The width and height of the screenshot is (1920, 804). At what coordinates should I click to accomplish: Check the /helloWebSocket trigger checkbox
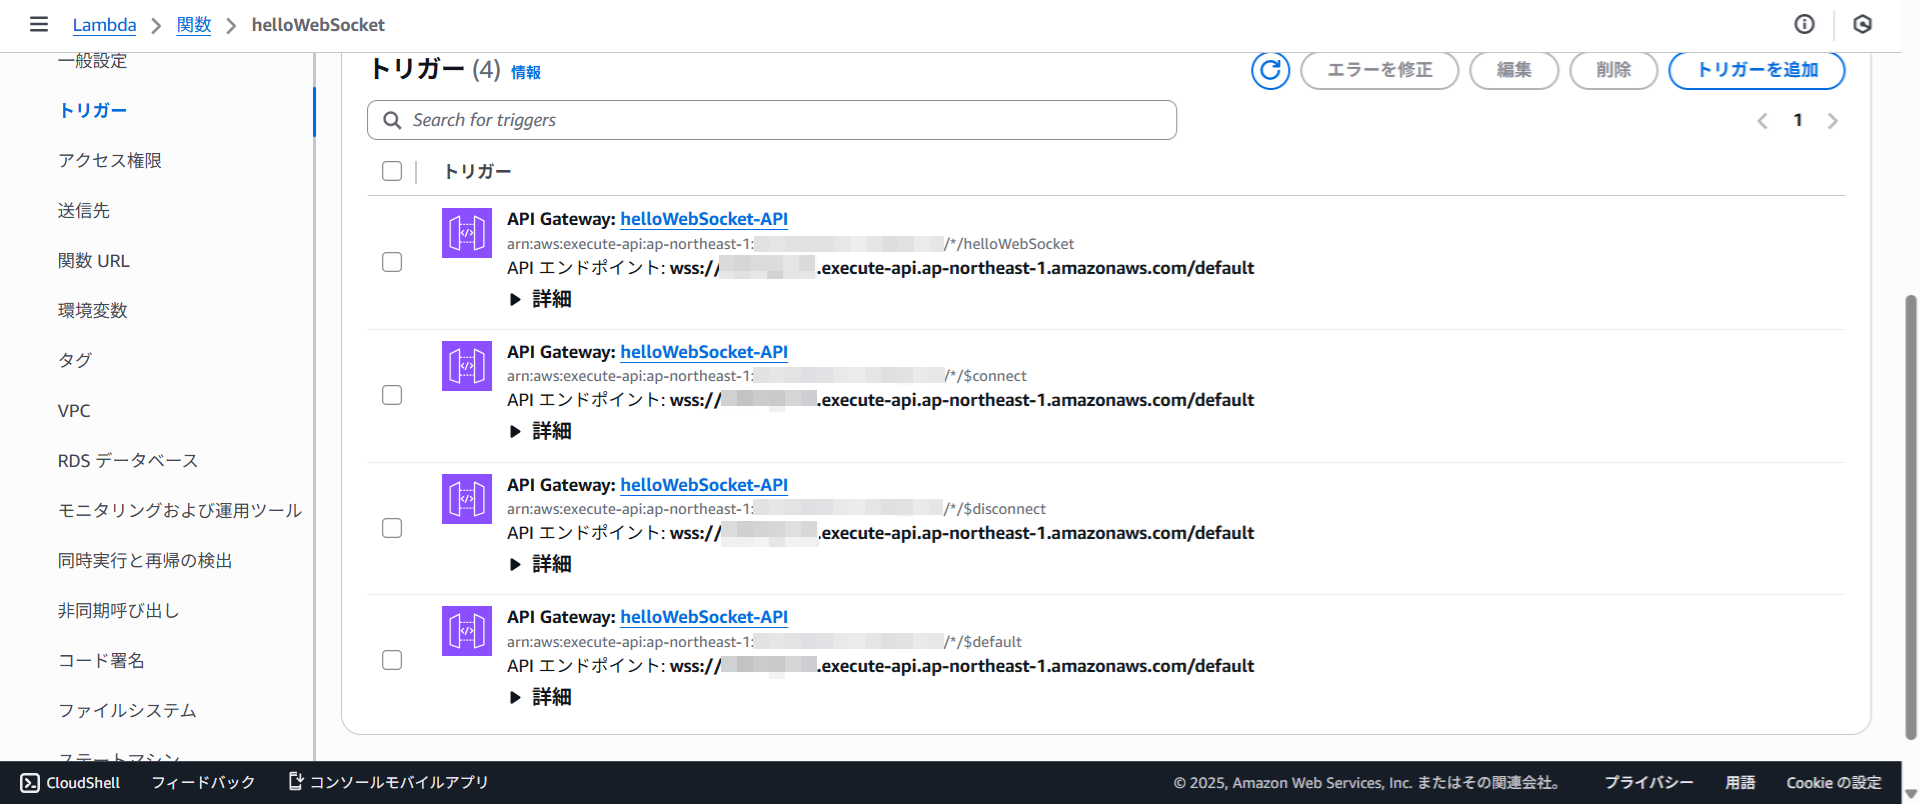click(x=392, y=262)
